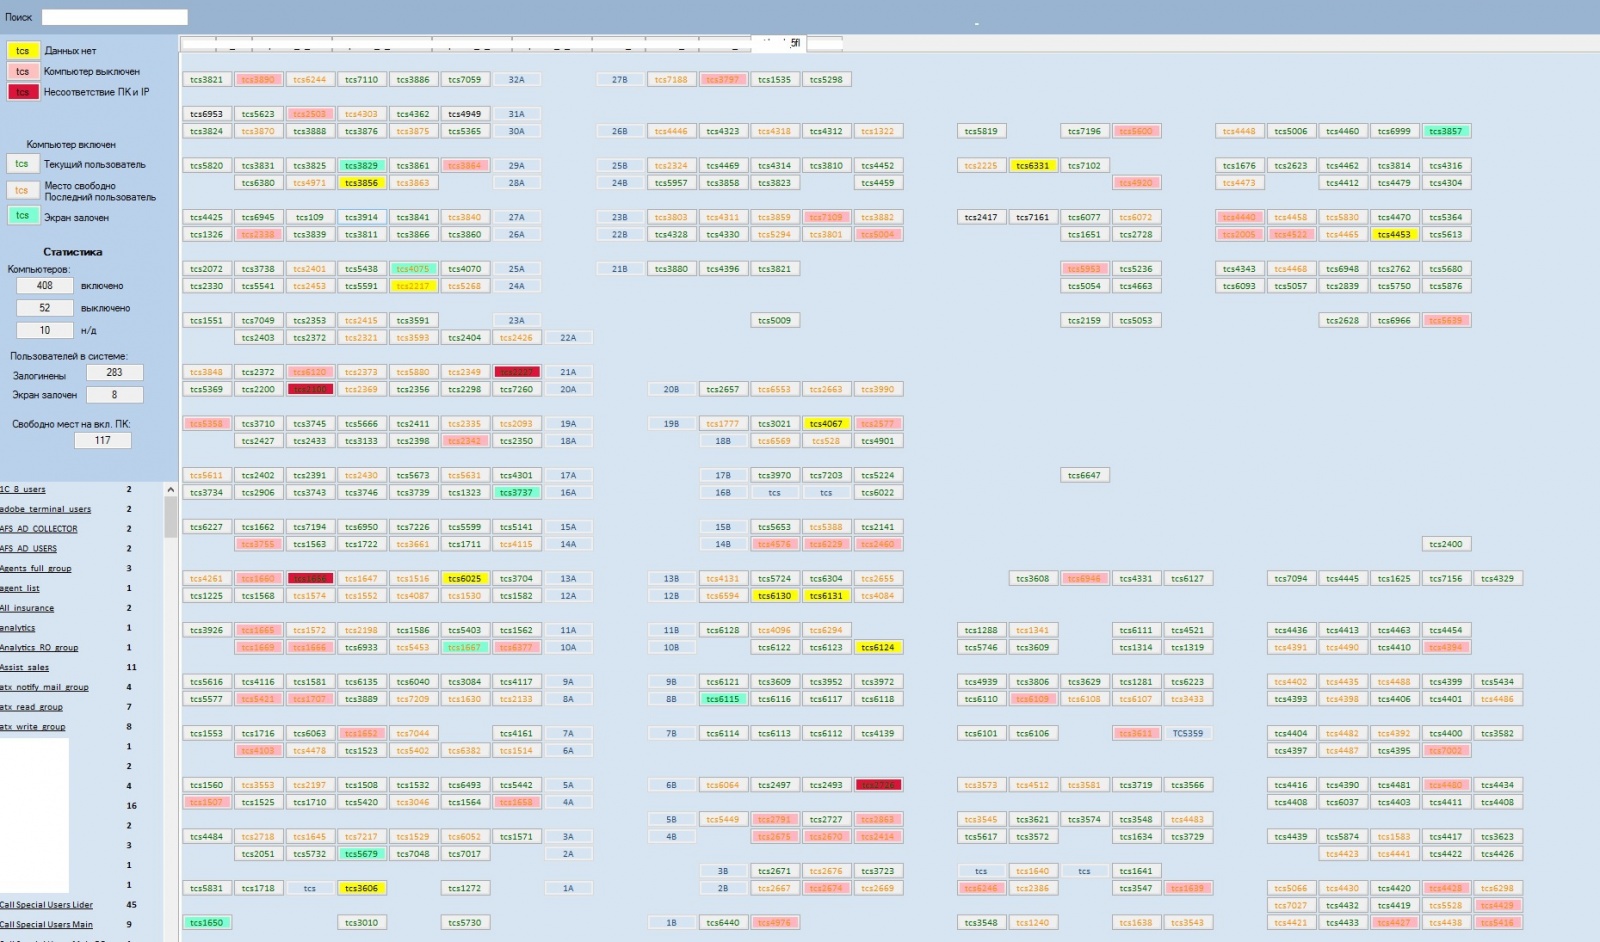Select locked-screen computer tcs3829
Viewport: 1600px width, 942px height.
click(x=361, y=166)
